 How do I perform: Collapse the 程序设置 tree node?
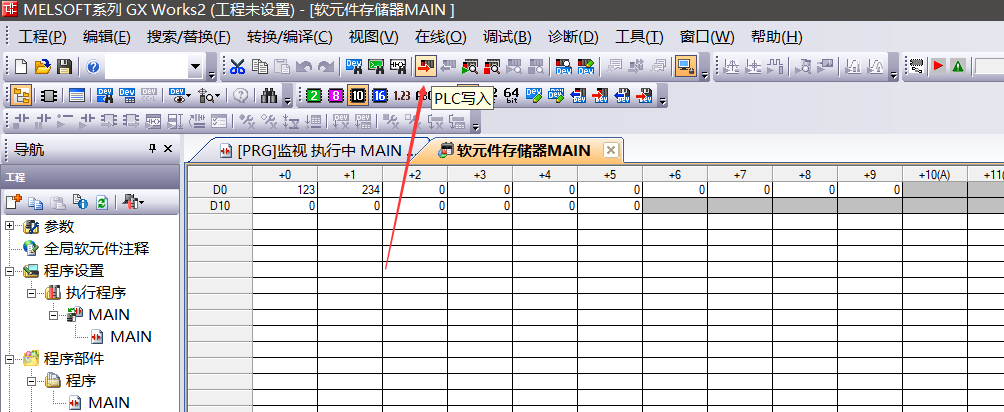click(x=10, y=270)
